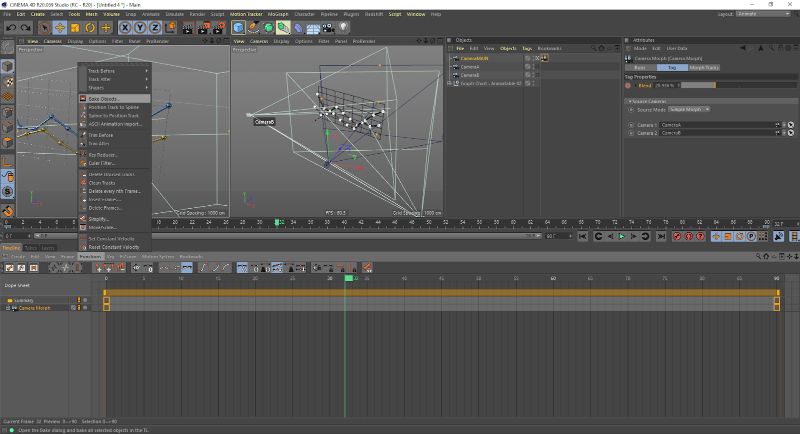
Task: Click the Cube primitive icon
Action: [239, 28]
